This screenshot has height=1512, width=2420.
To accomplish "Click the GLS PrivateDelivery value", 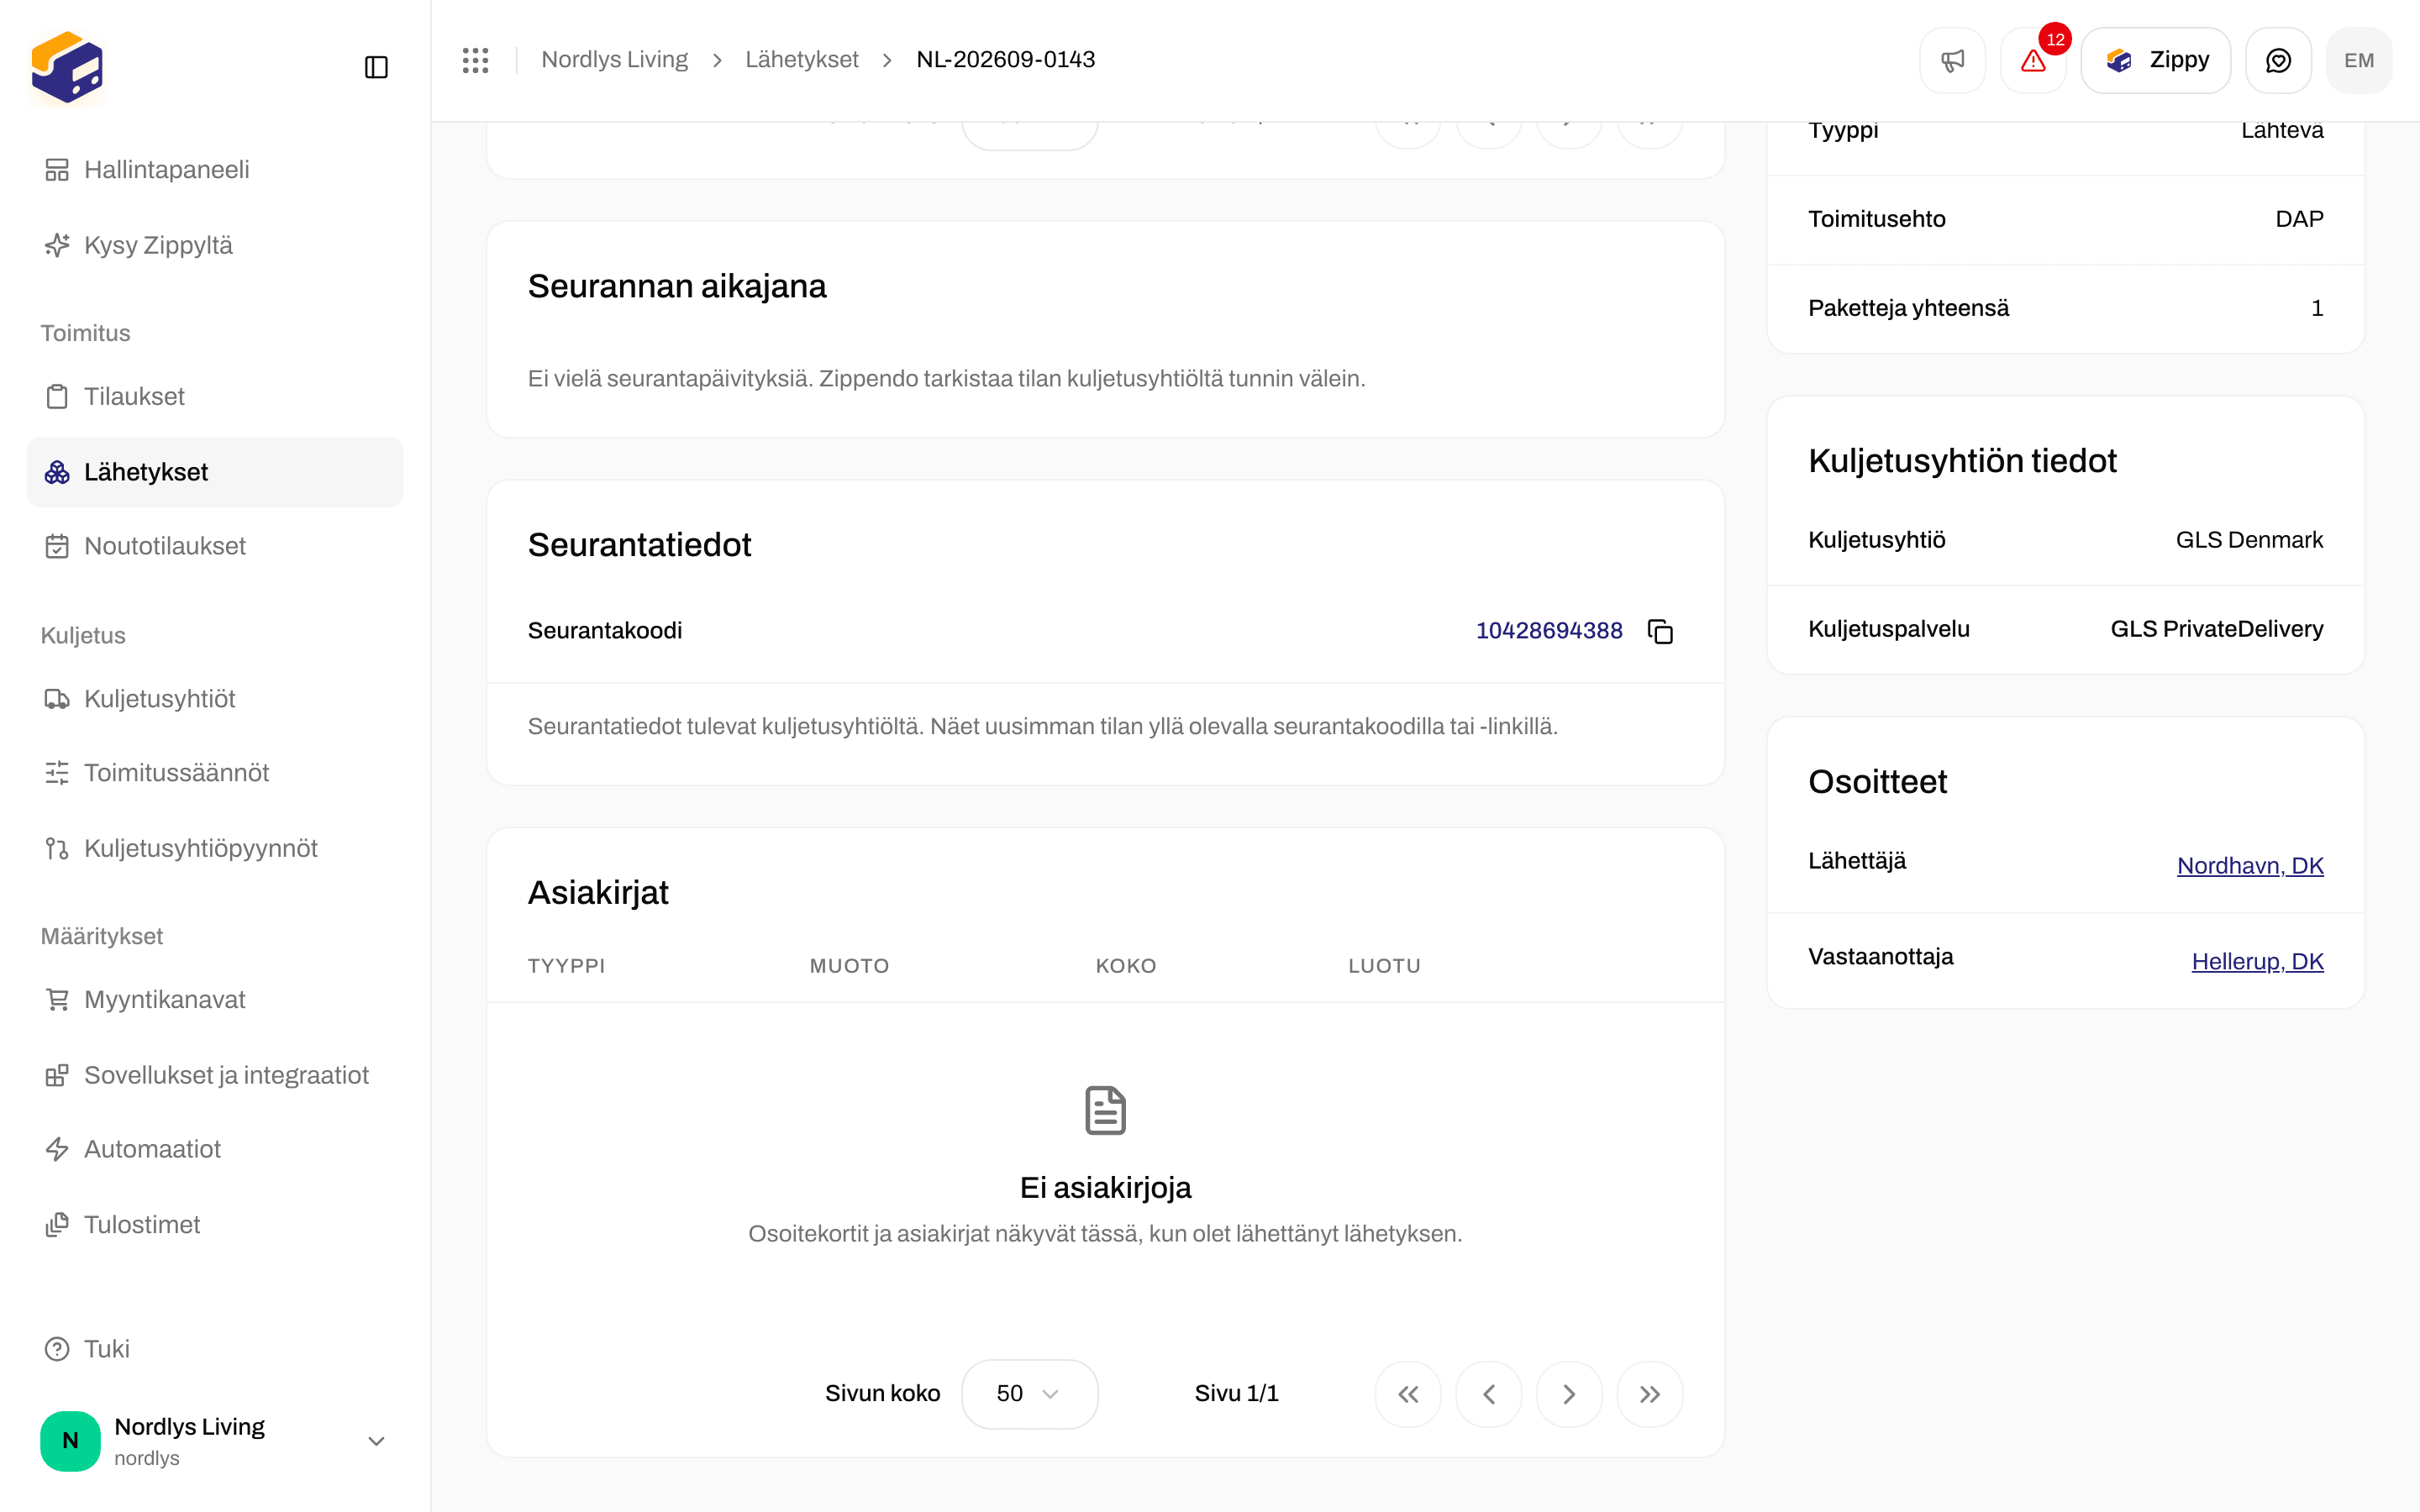I will pyautogui.click(x=2217, y=629).
